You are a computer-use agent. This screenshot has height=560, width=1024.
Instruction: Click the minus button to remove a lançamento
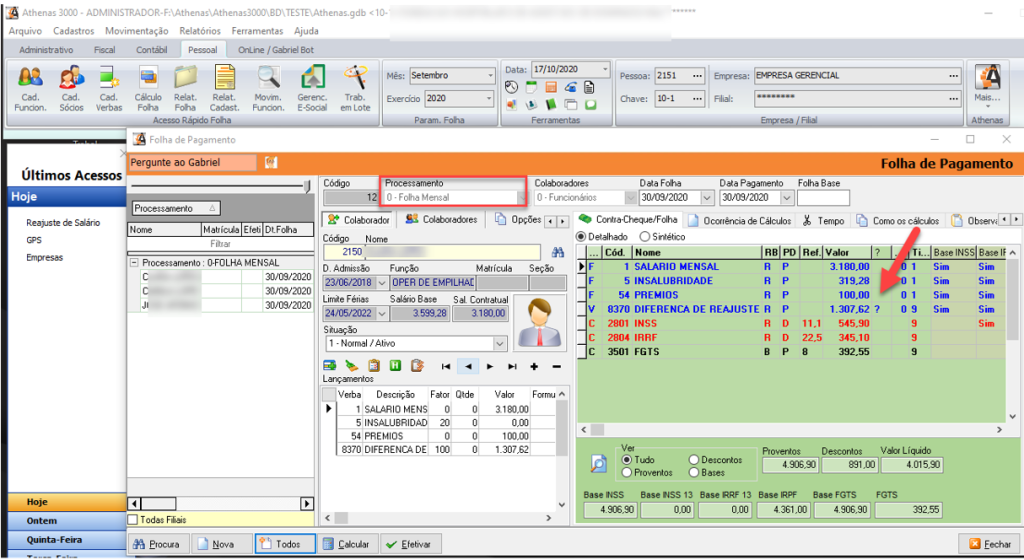(x=556, y=367)
